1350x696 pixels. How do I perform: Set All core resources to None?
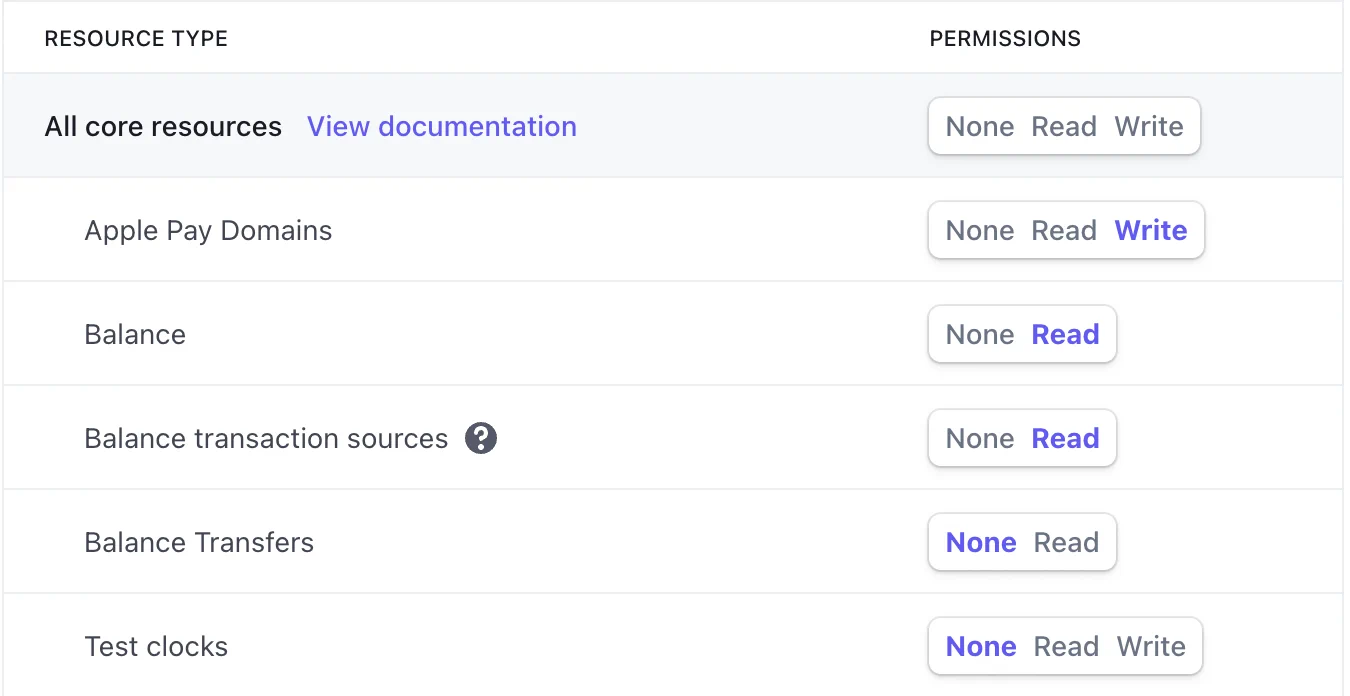(x=980, y=127)
